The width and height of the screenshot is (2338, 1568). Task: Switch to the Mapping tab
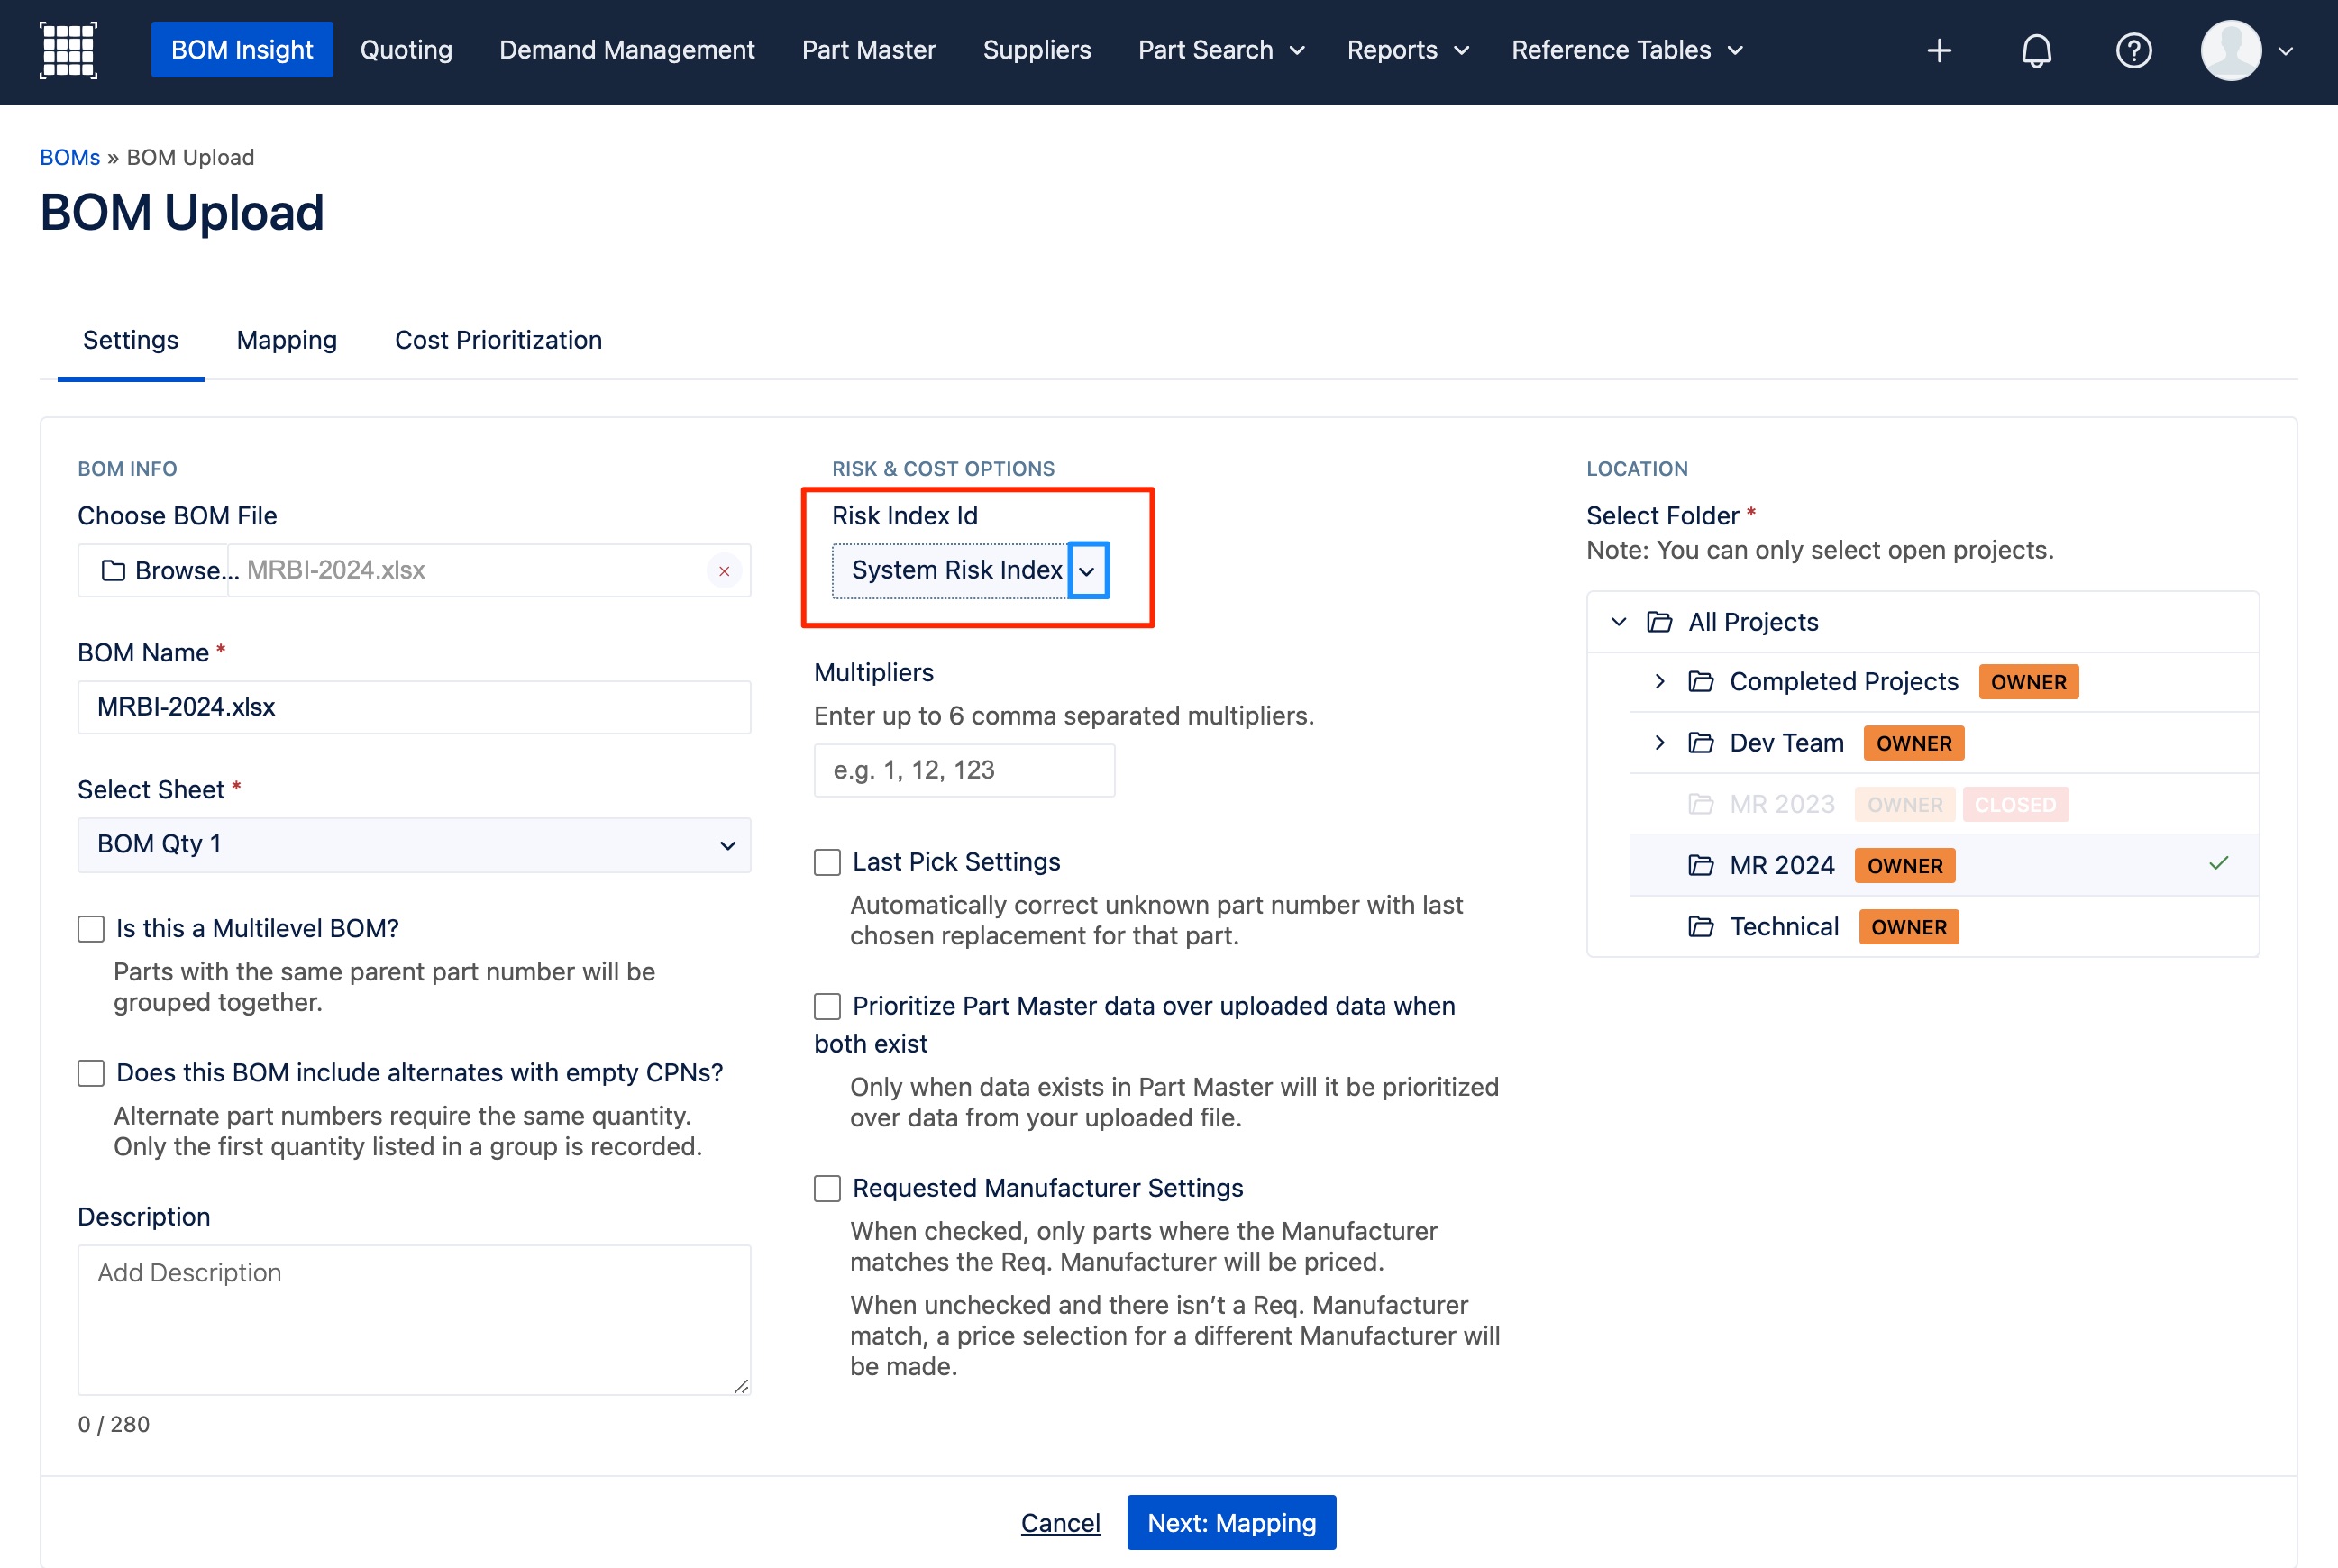(287, 341)
